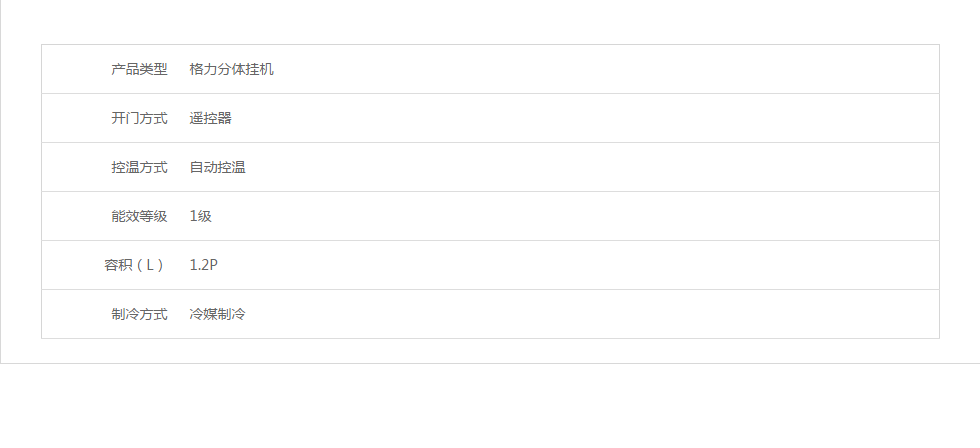Image resolution: width=980 pixels, height=448 pixels.
Task: Click the 制冷方式 label
Action: 139,315
